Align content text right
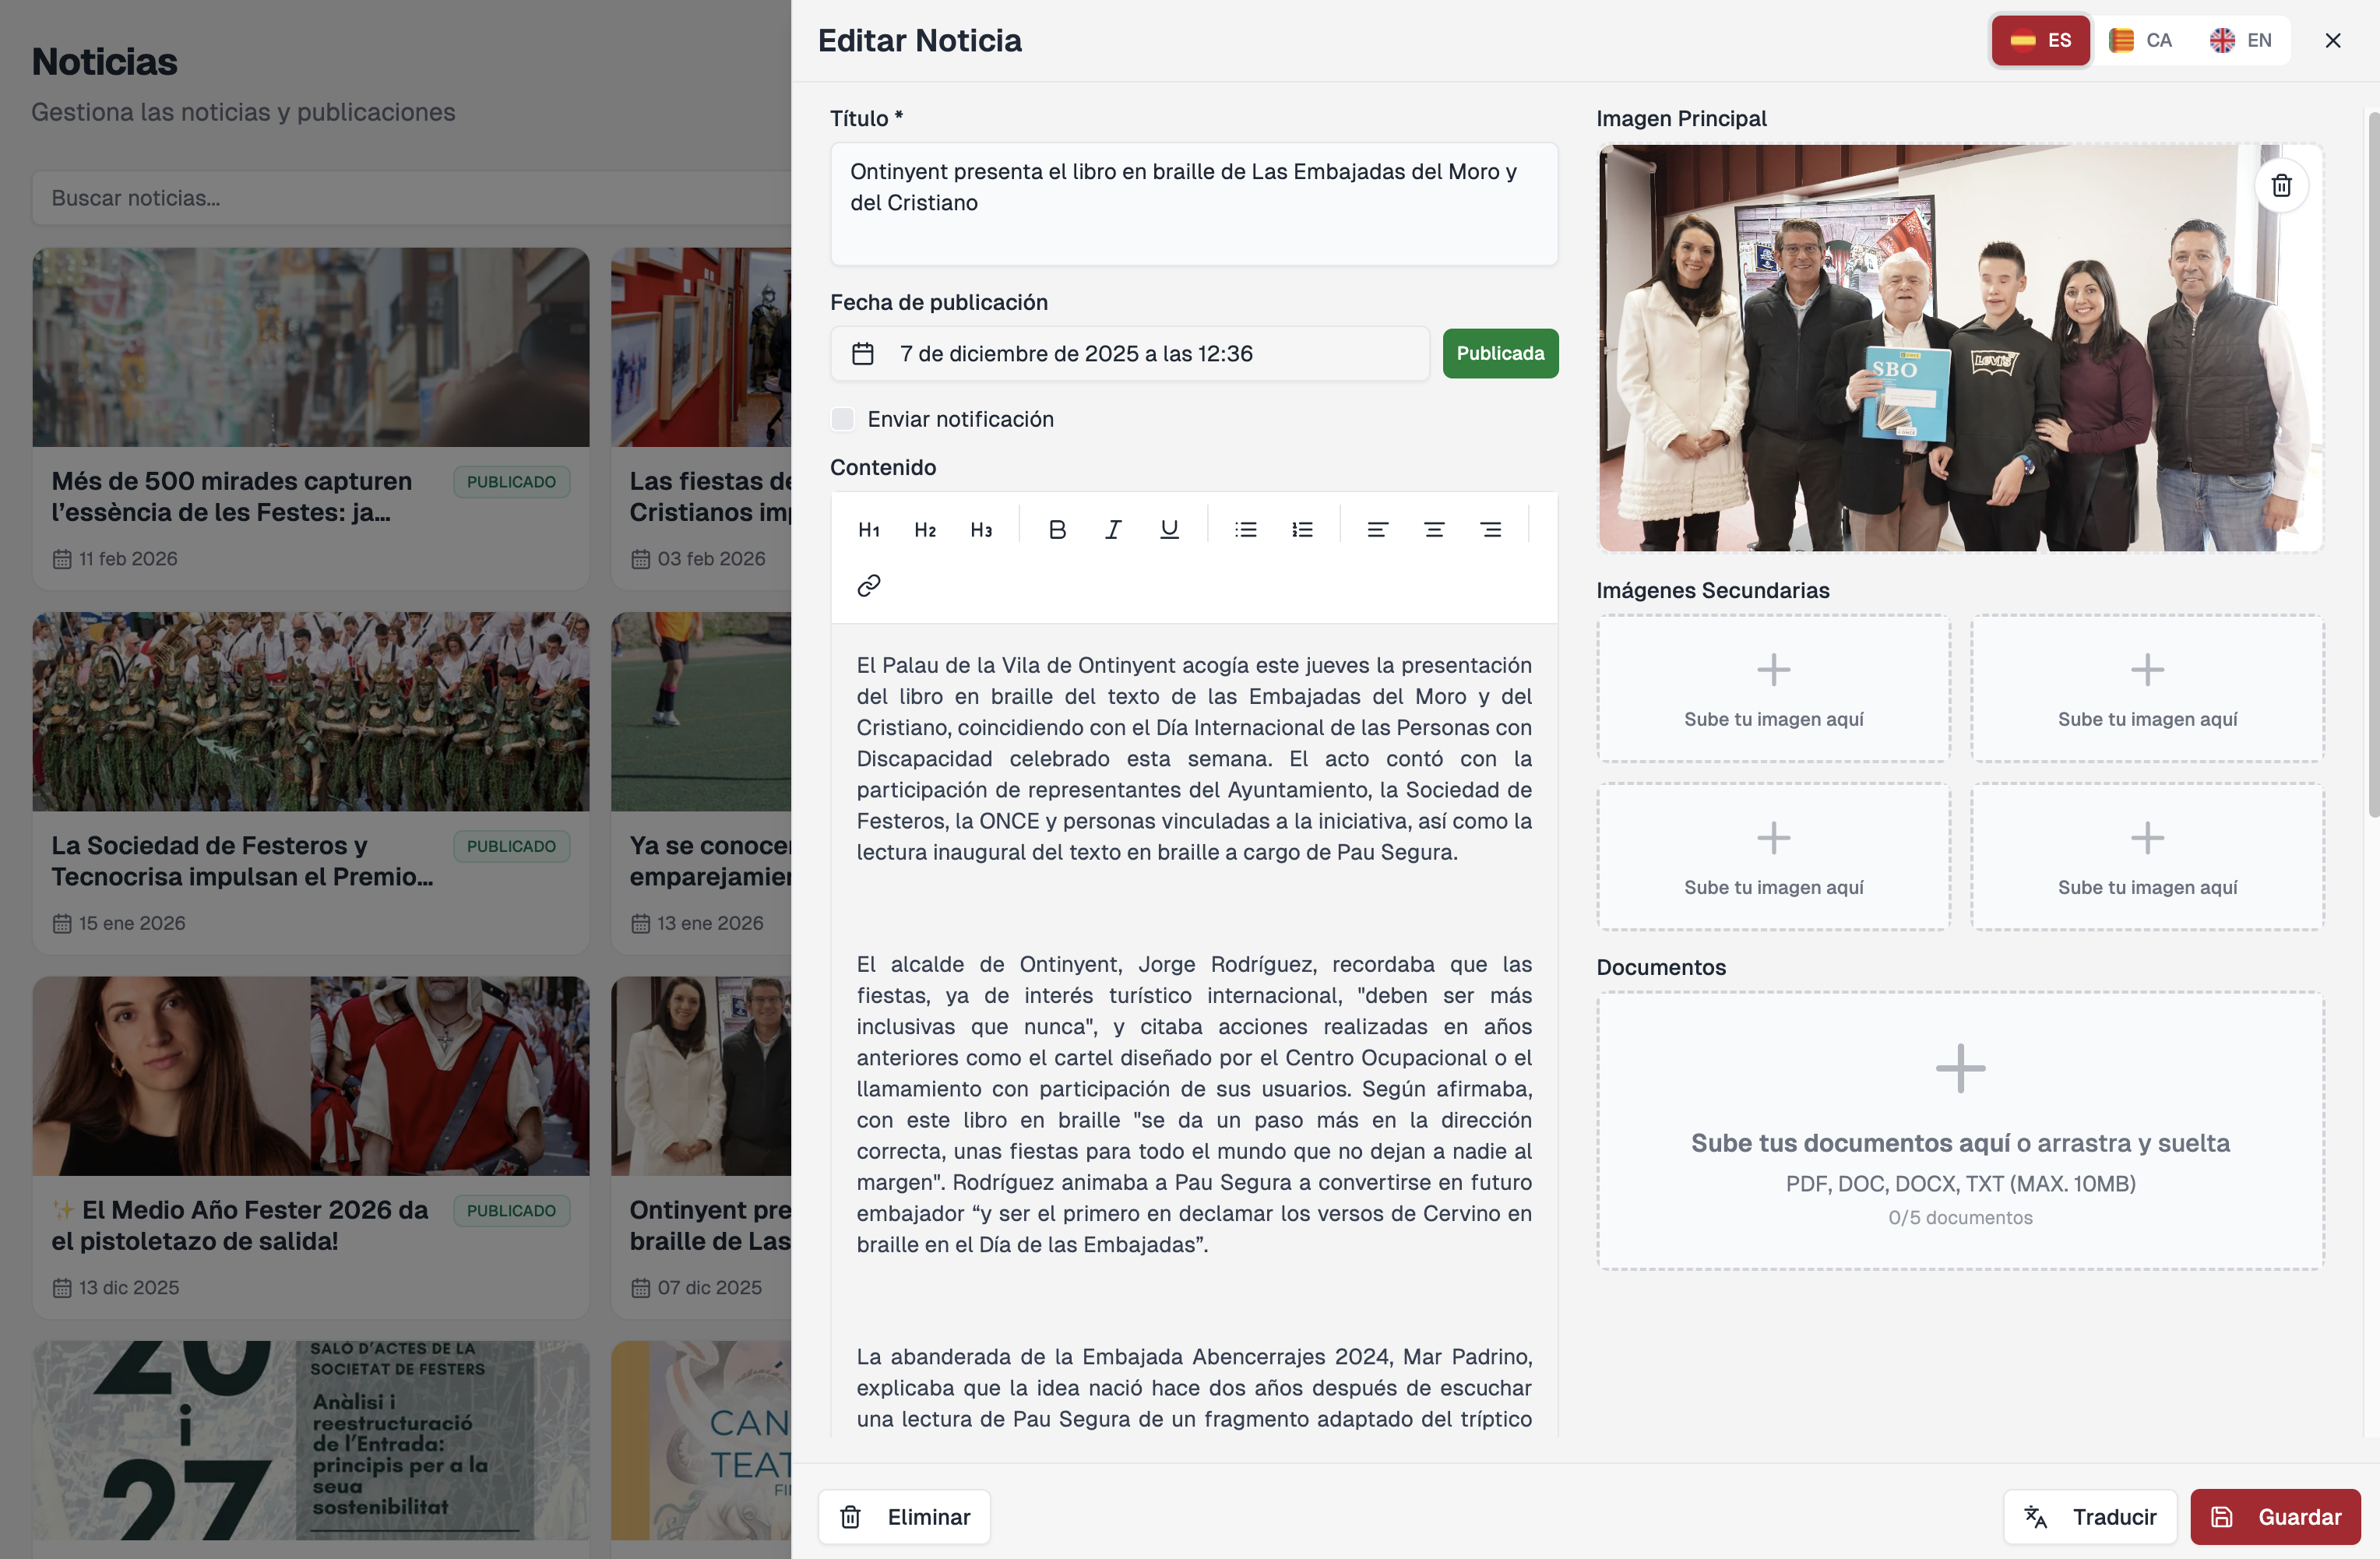 [1490, 530]
